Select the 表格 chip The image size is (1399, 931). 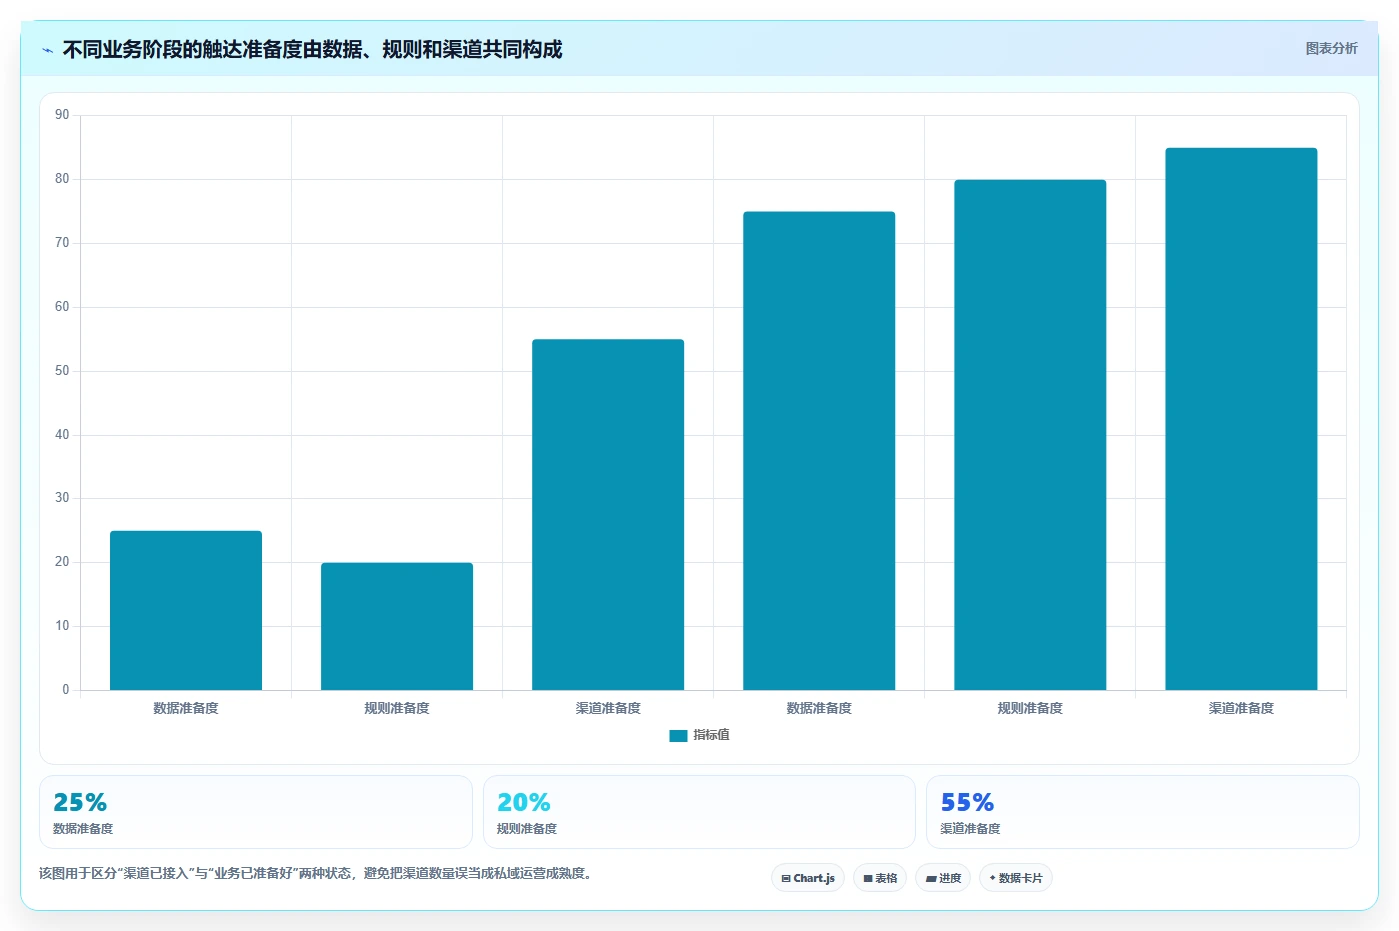[x=880, y=878]
